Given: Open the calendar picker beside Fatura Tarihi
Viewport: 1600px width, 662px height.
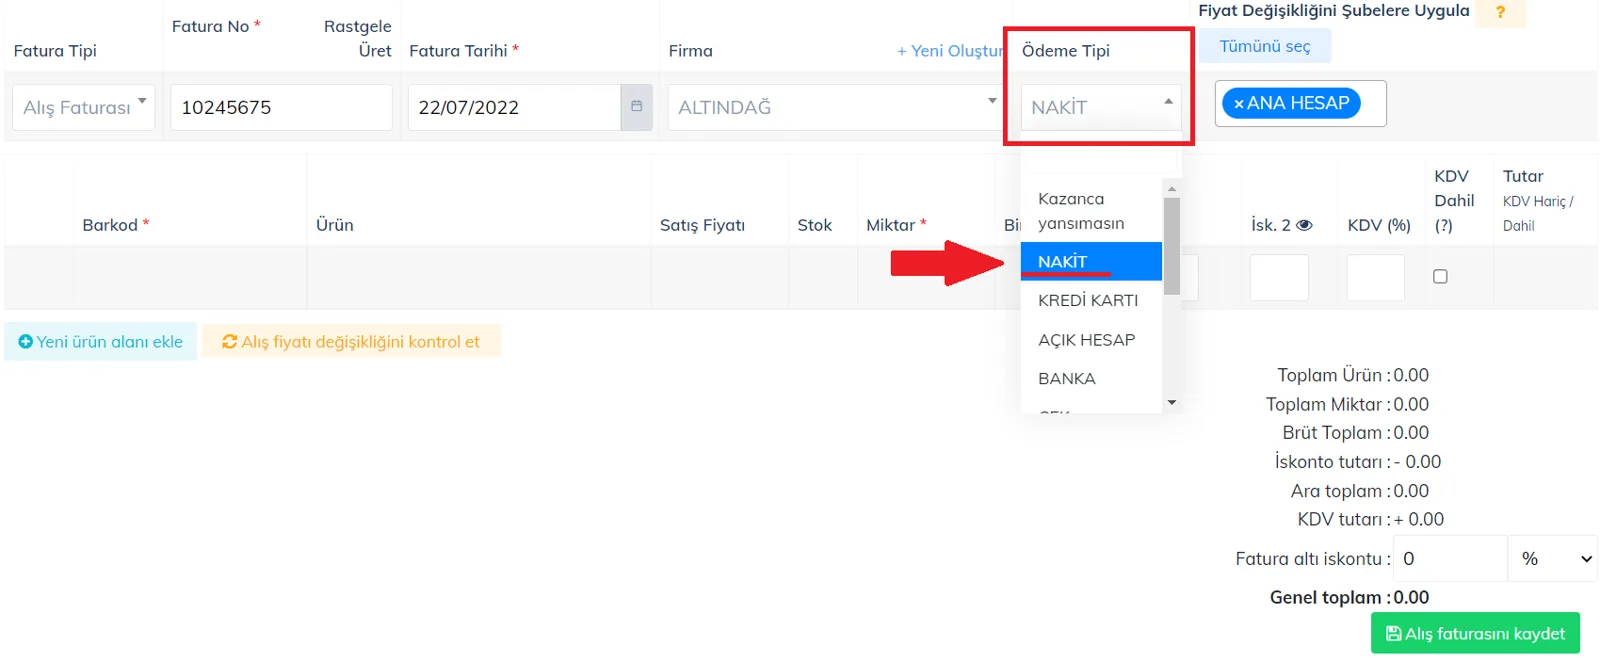Looking at the screenshot, I should pyautogui.click(x=637, y=107).
